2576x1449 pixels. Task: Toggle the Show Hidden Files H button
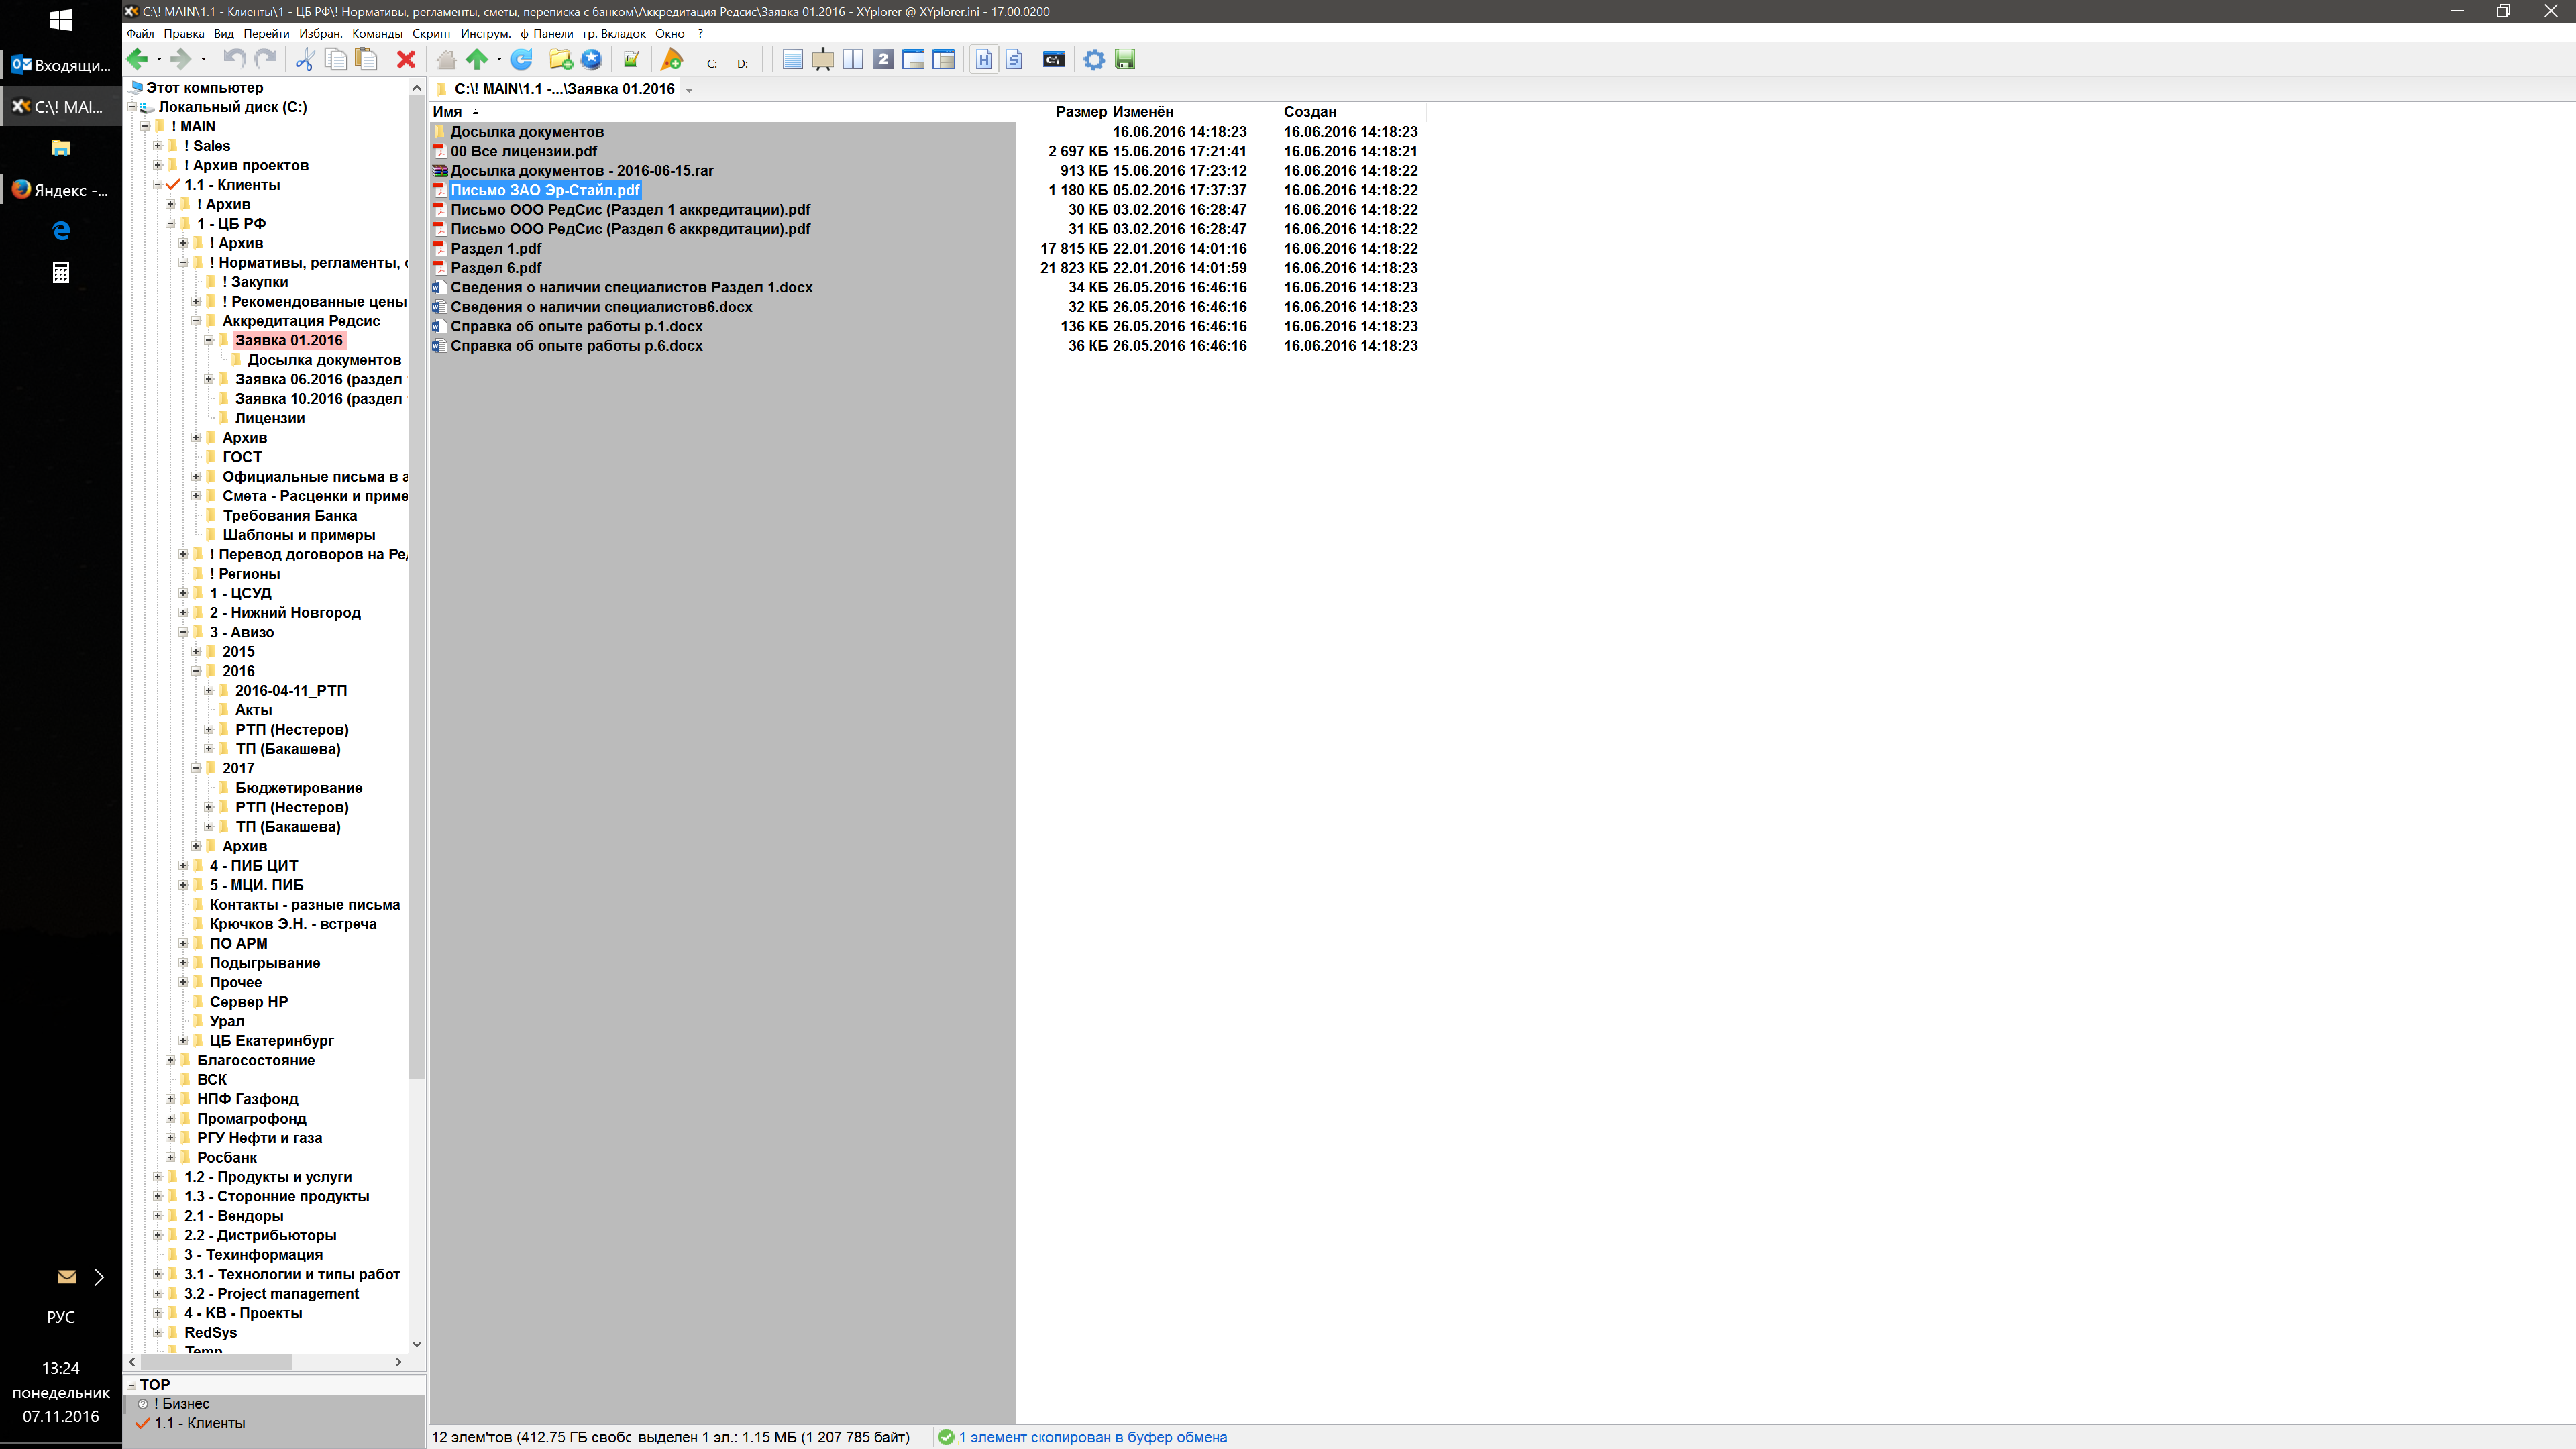984,60
